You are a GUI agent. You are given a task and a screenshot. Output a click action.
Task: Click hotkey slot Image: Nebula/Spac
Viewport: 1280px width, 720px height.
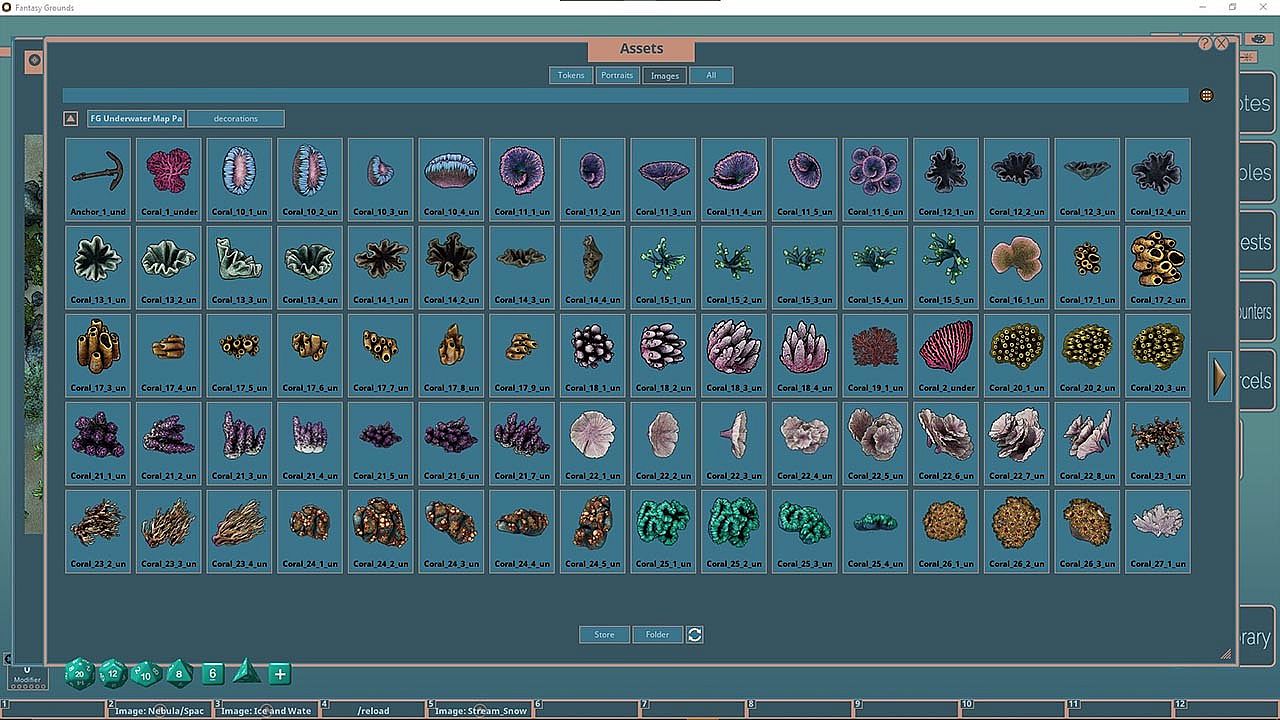pos(160,710)
